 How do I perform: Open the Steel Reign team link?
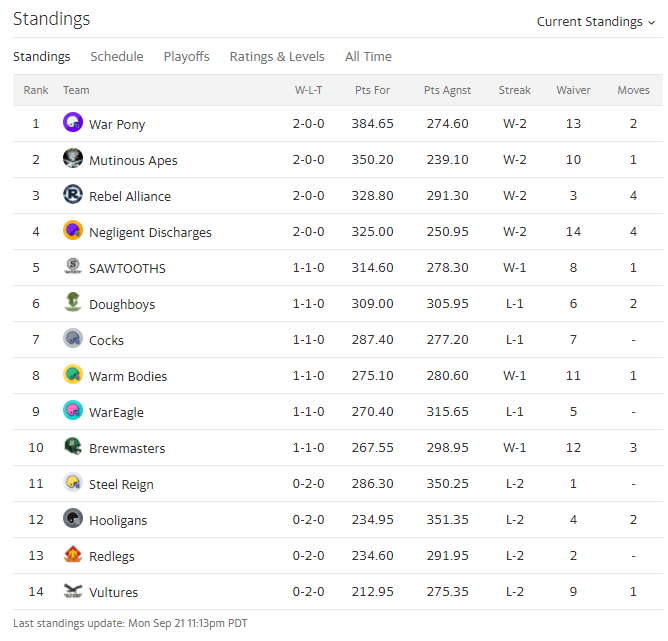[x=121, y=484]
